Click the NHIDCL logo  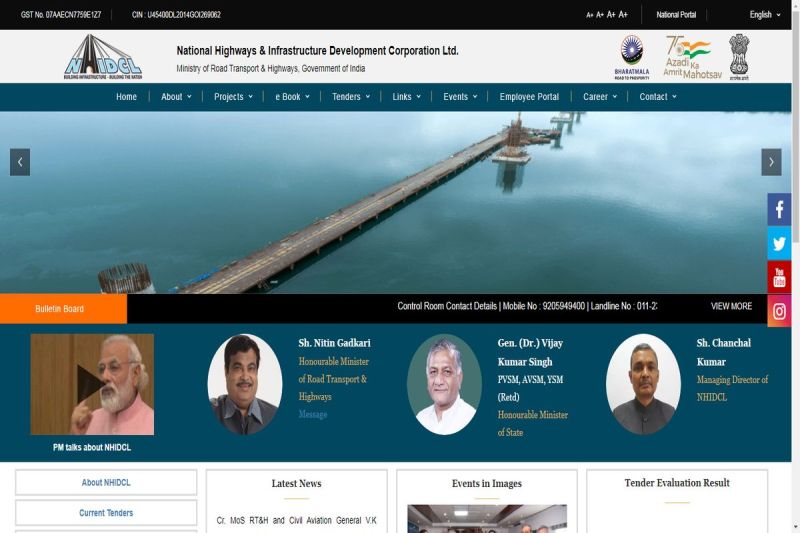coord(103,57)
